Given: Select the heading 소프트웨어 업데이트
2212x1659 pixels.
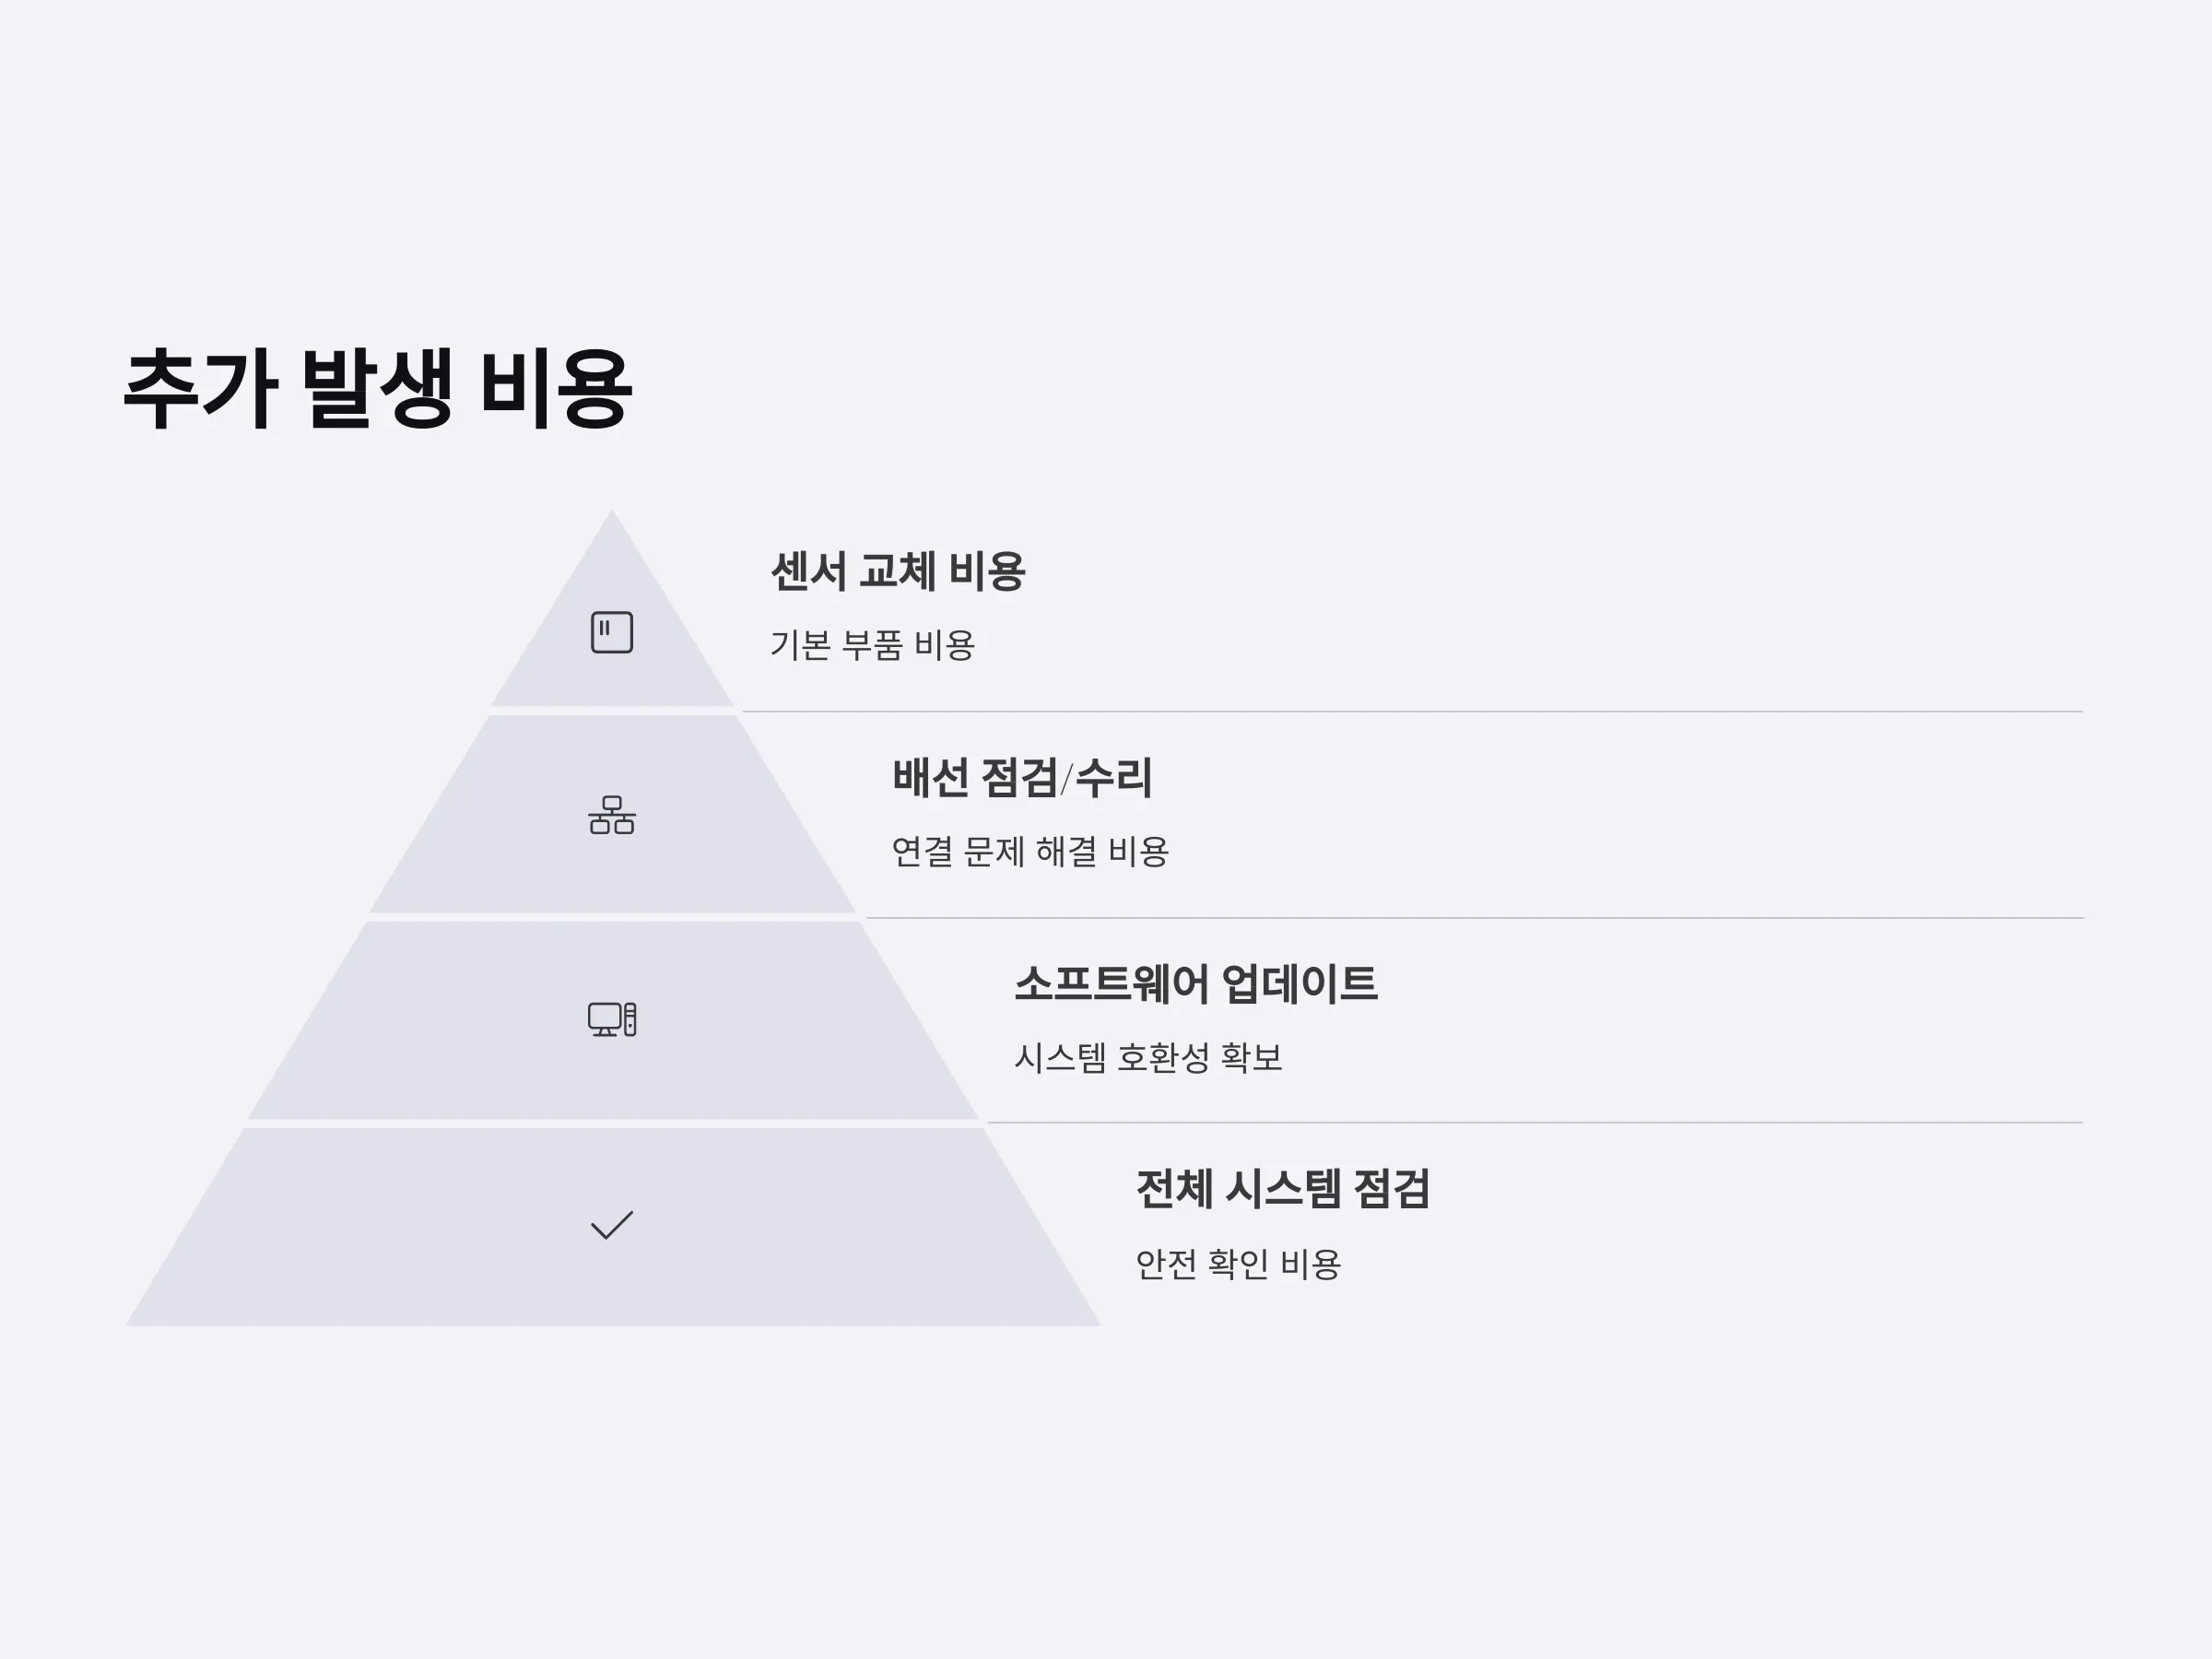Looking at the screenshot, I should [x=1196, y=984].
